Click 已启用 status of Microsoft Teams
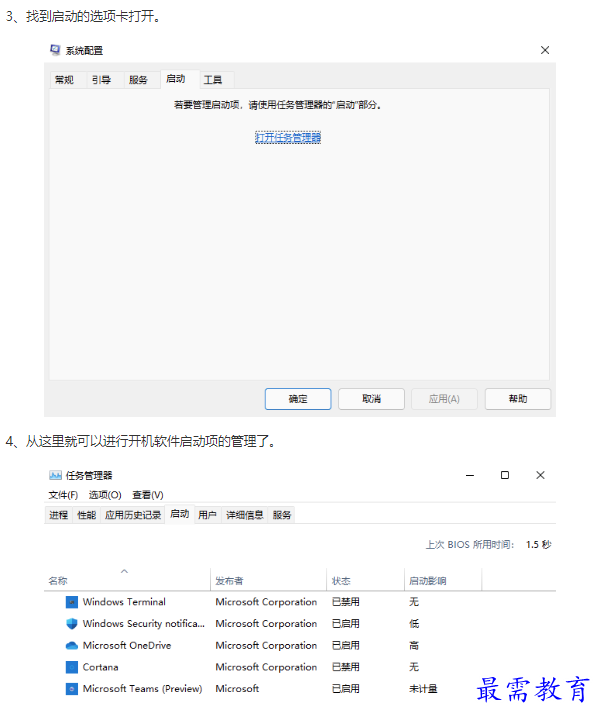 click(x=346, y=689)
